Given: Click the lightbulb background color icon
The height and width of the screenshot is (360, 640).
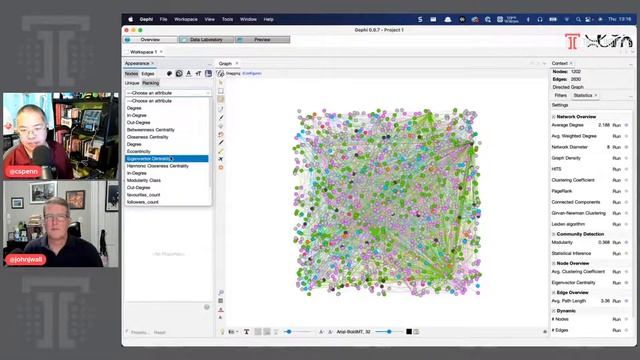Looking at the screenshot, I should (x=222, y=332).
